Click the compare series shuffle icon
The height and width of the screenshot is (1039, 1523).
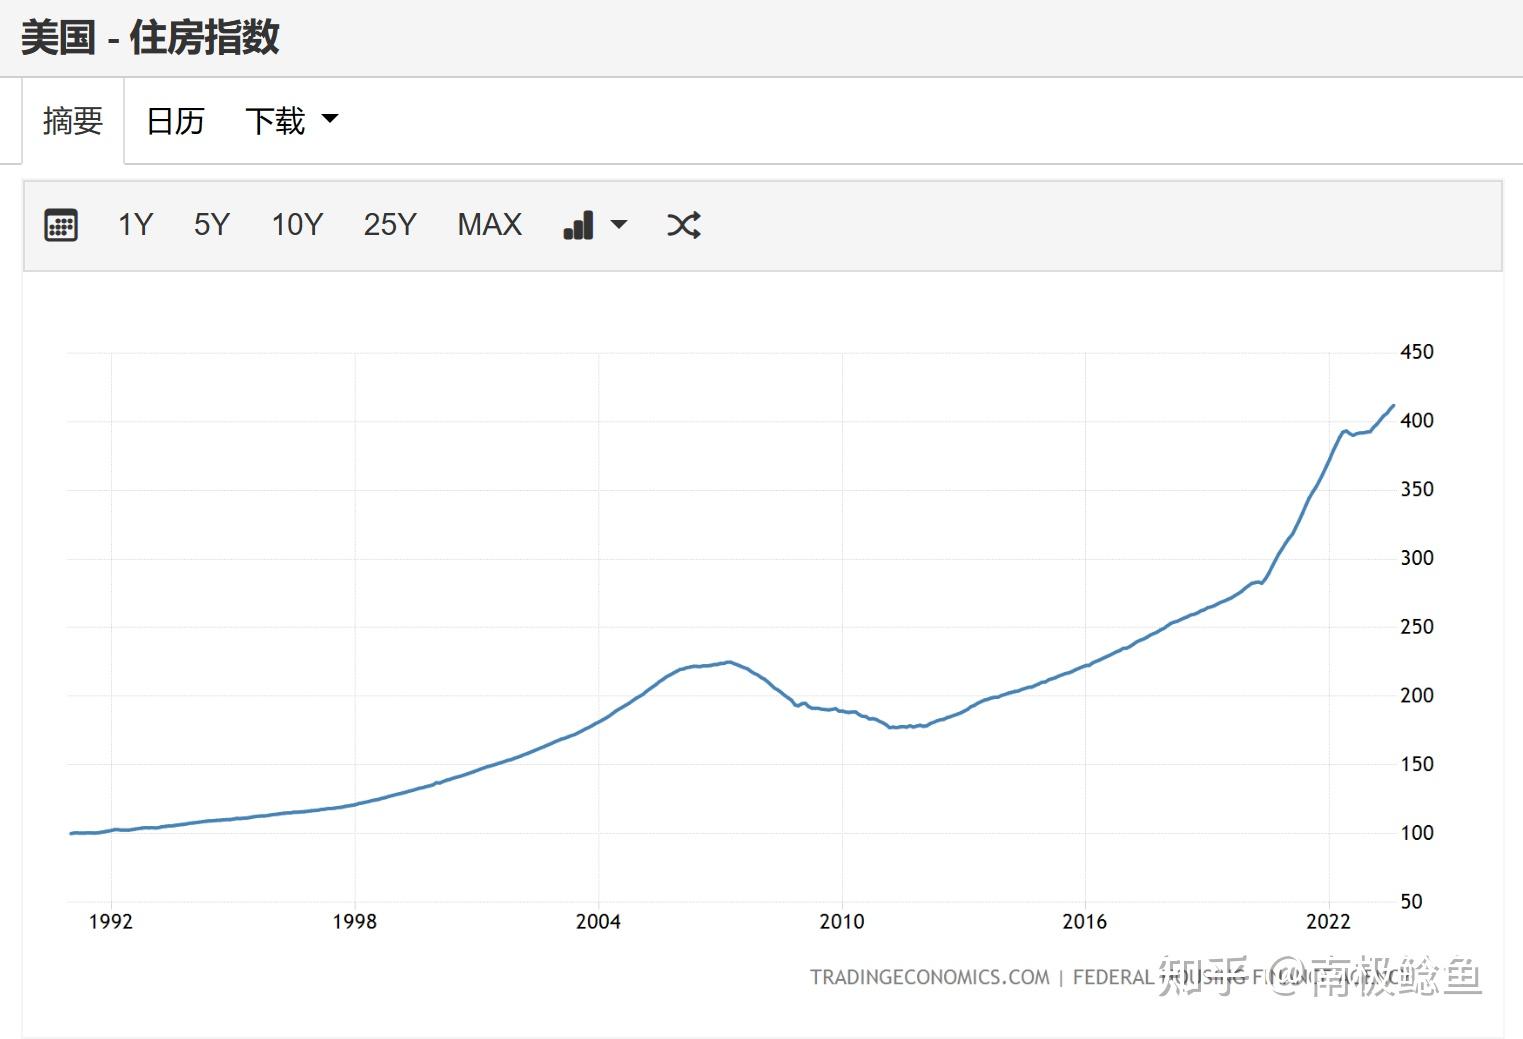click(684, 225)
